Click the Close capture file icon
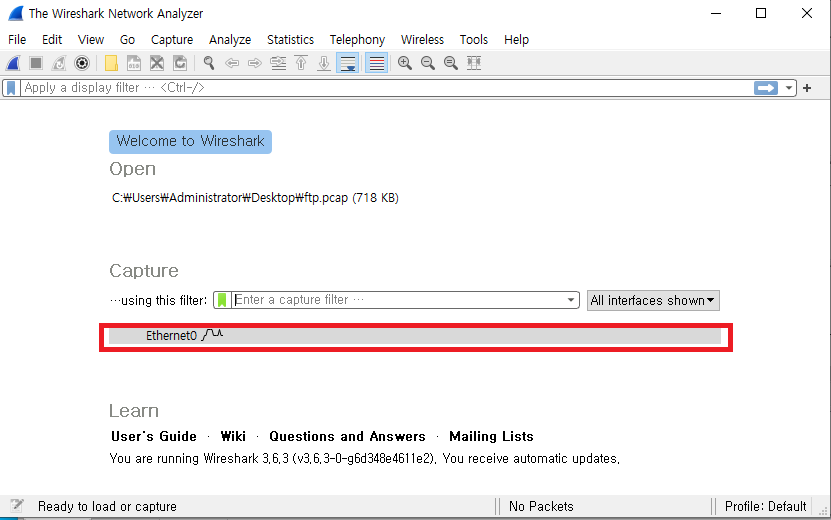 tap(157, 63)
